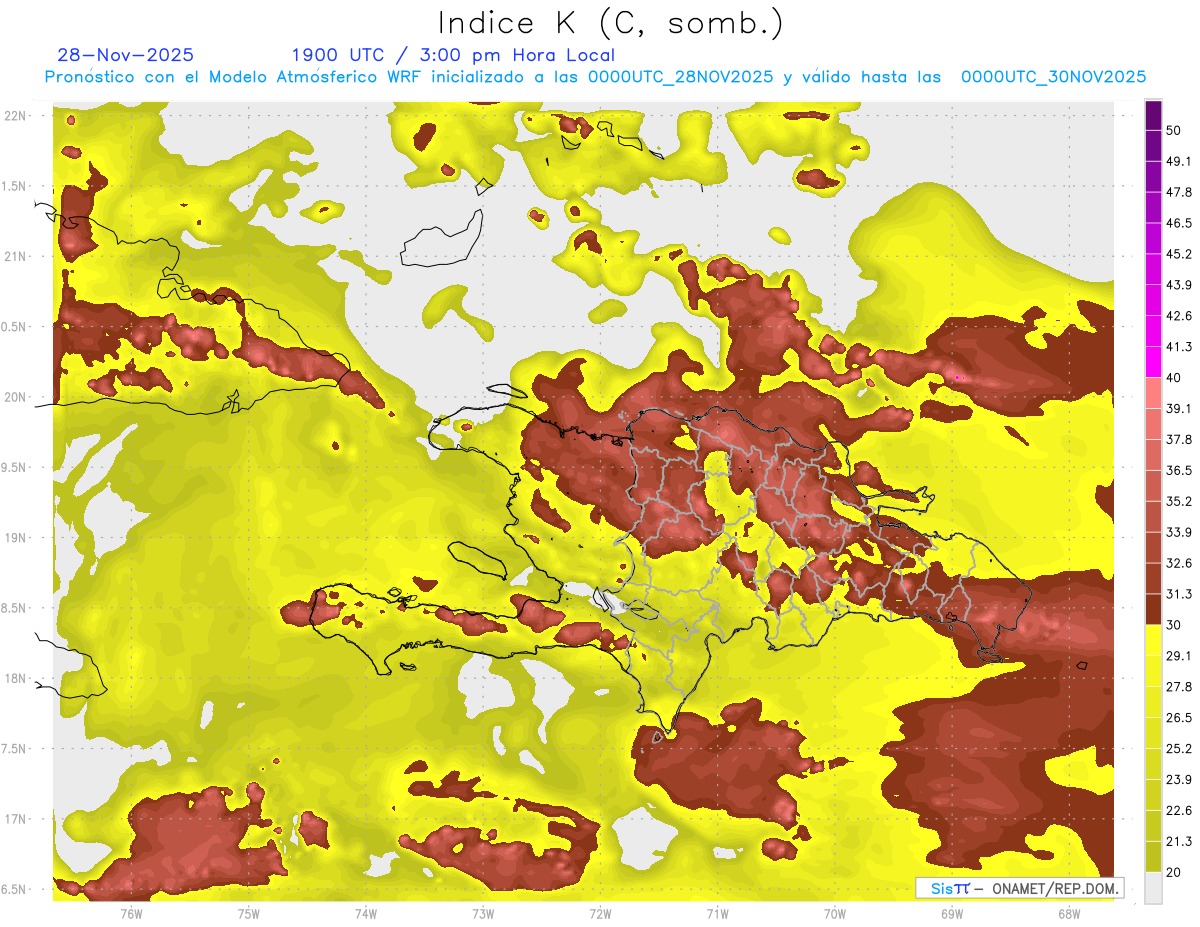1200x927 pixels.
Task: Select the '28-Nov-2025' date text
Action: (x=126, y=55)
